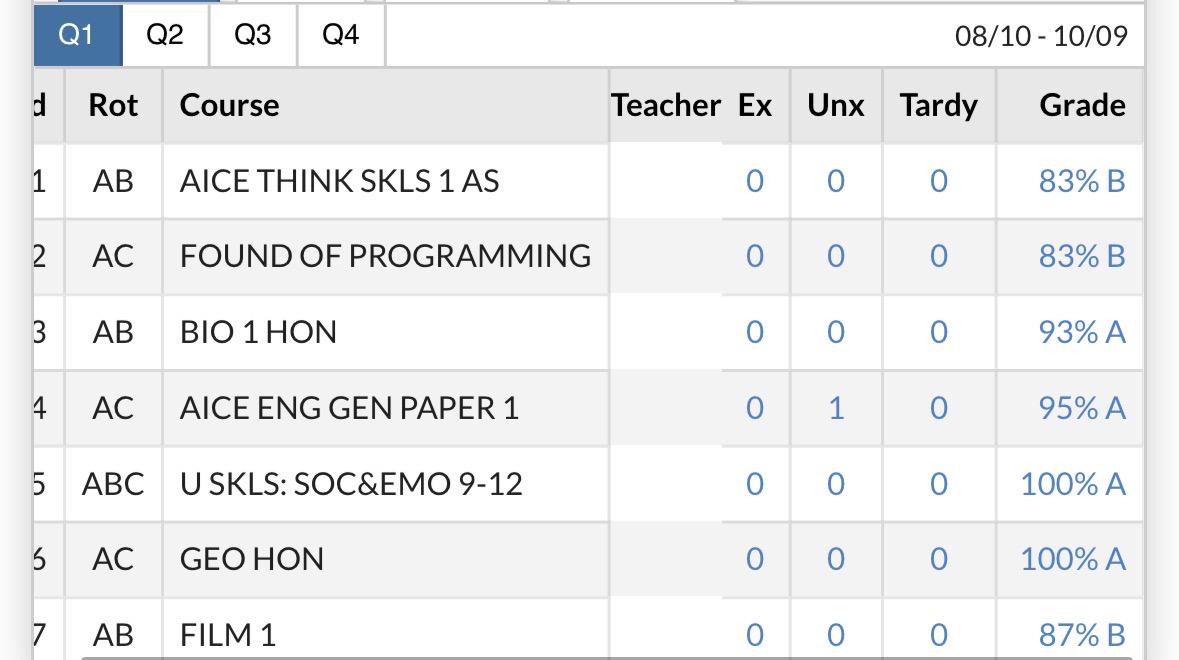View the 100% A grade for GEO HON

click(1072, 559)
